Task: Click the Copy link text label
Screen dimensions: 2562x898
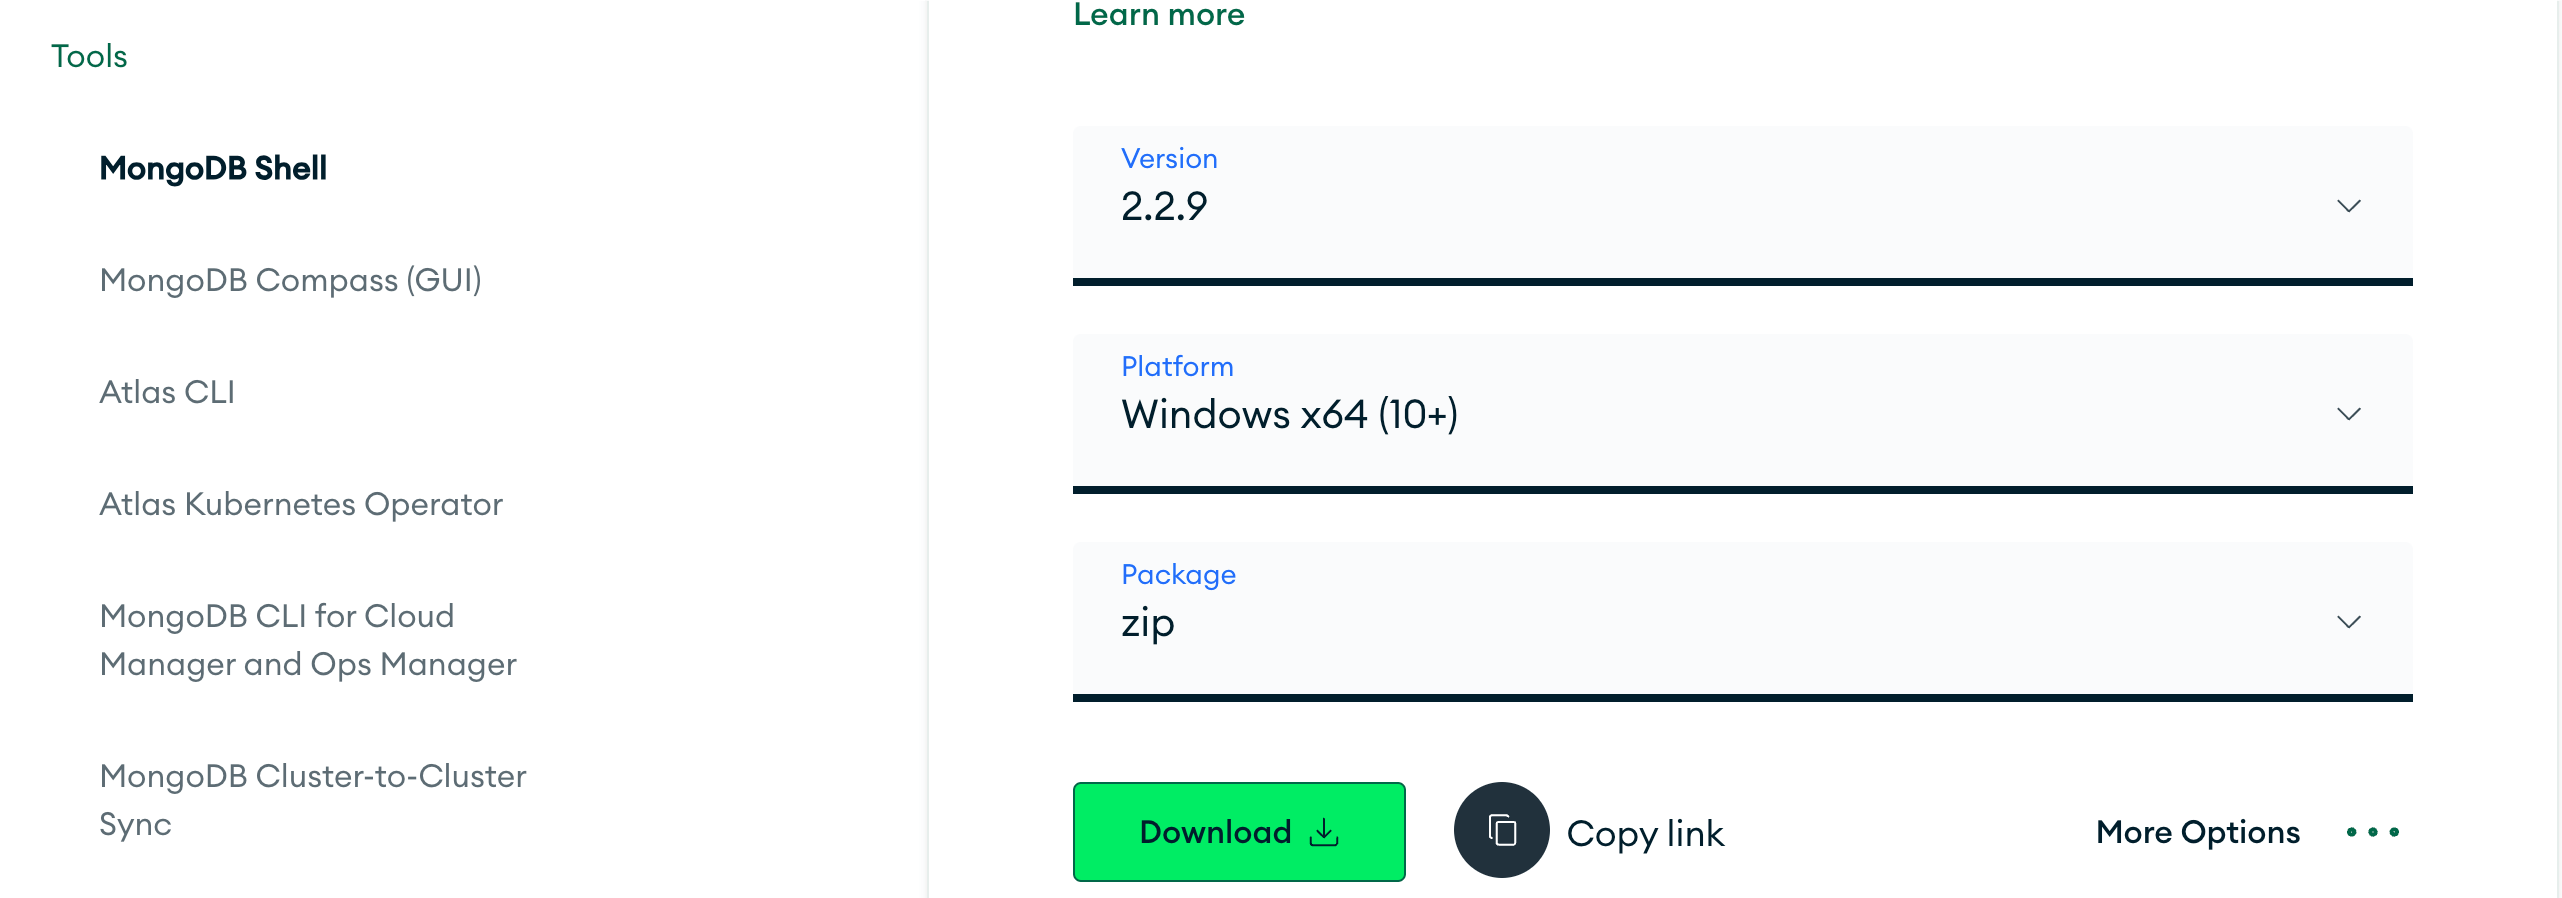Action: click(1645, 833)
